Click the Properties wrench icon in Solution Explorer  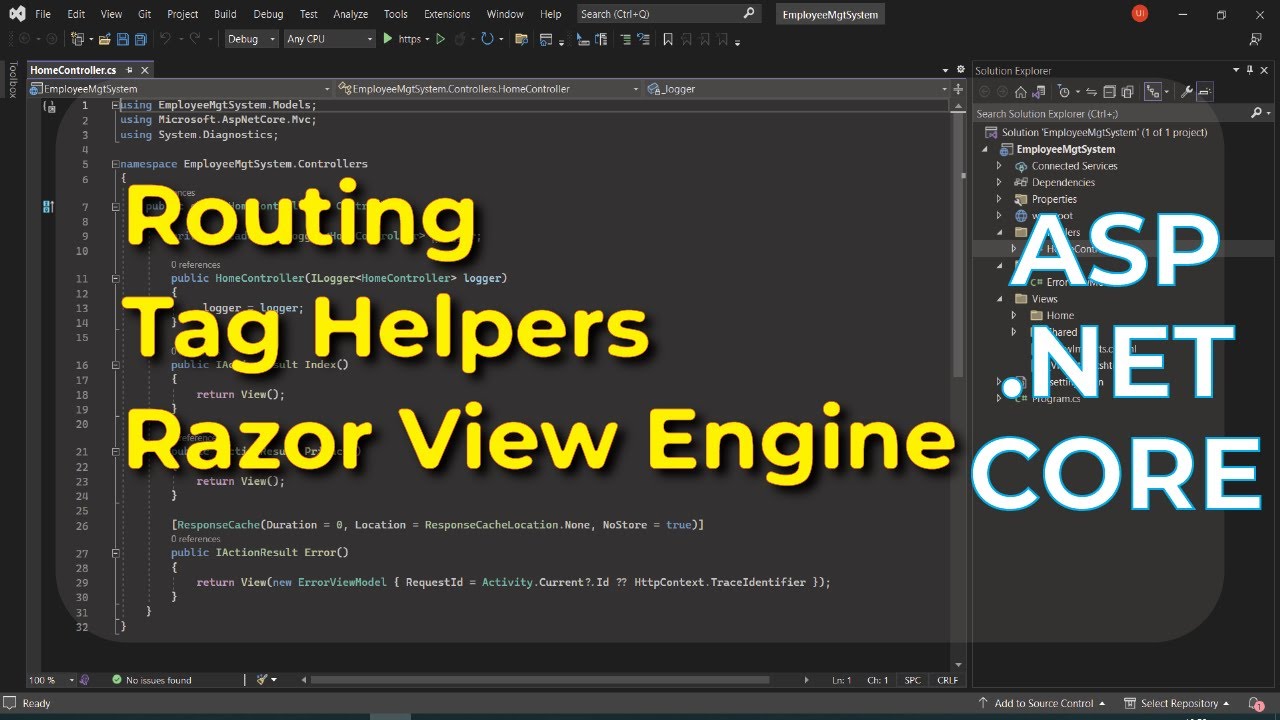[x=1187, y=92]
